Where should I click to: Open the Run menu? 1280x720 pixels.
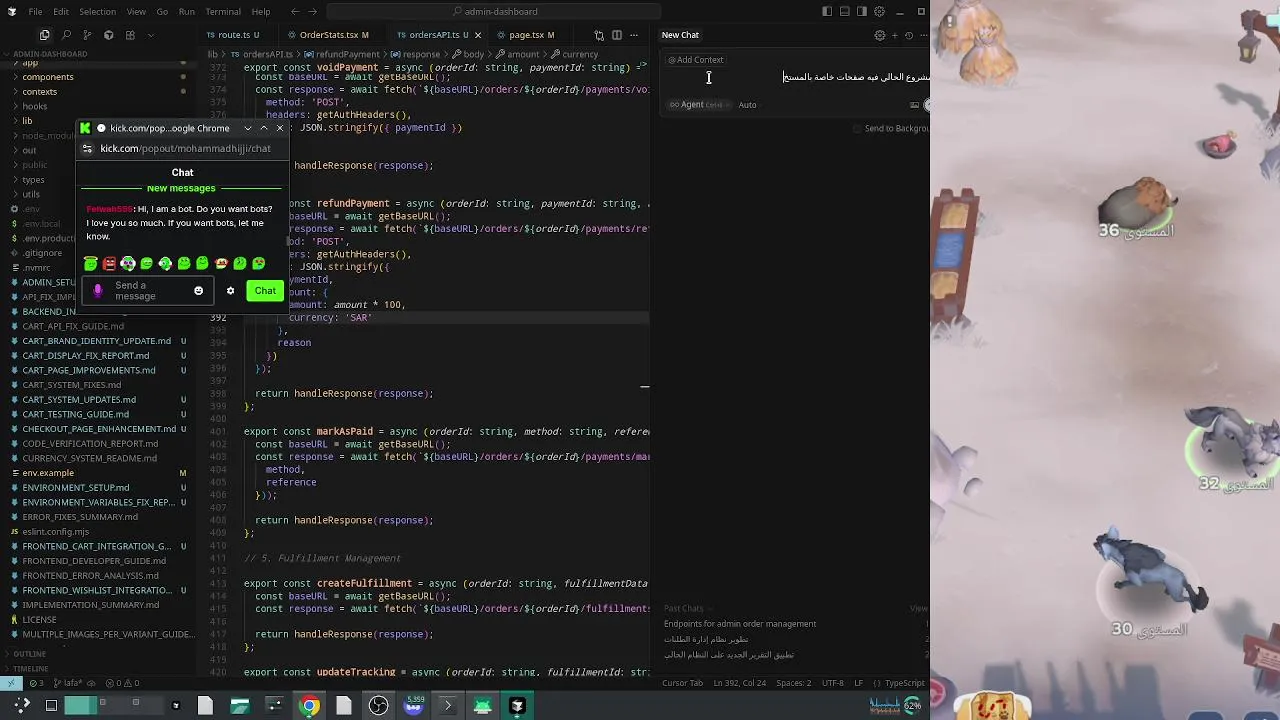tap(186, 11)
